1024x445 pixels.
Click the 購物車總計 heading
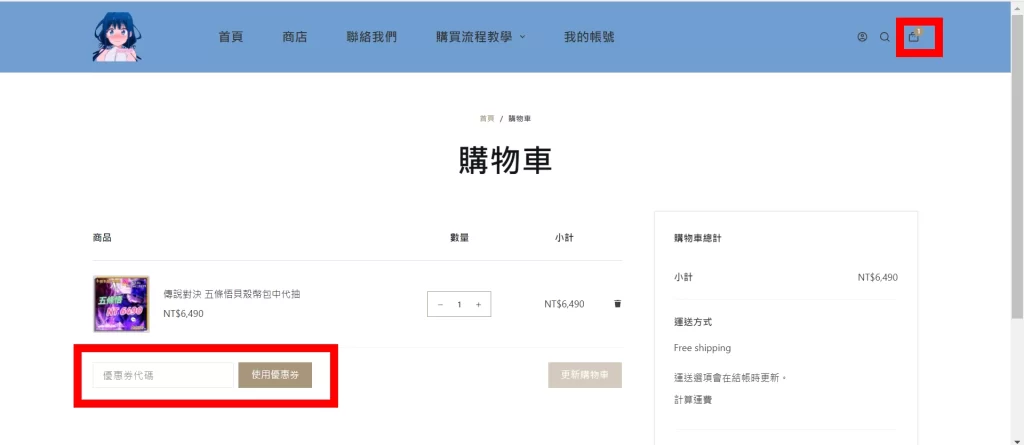697,239
